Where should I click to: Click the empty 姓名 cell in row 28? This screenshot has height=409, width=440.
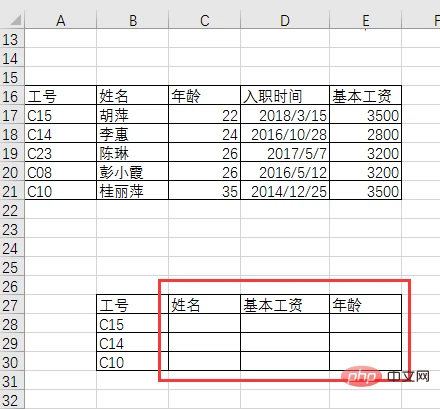[205, 323]
